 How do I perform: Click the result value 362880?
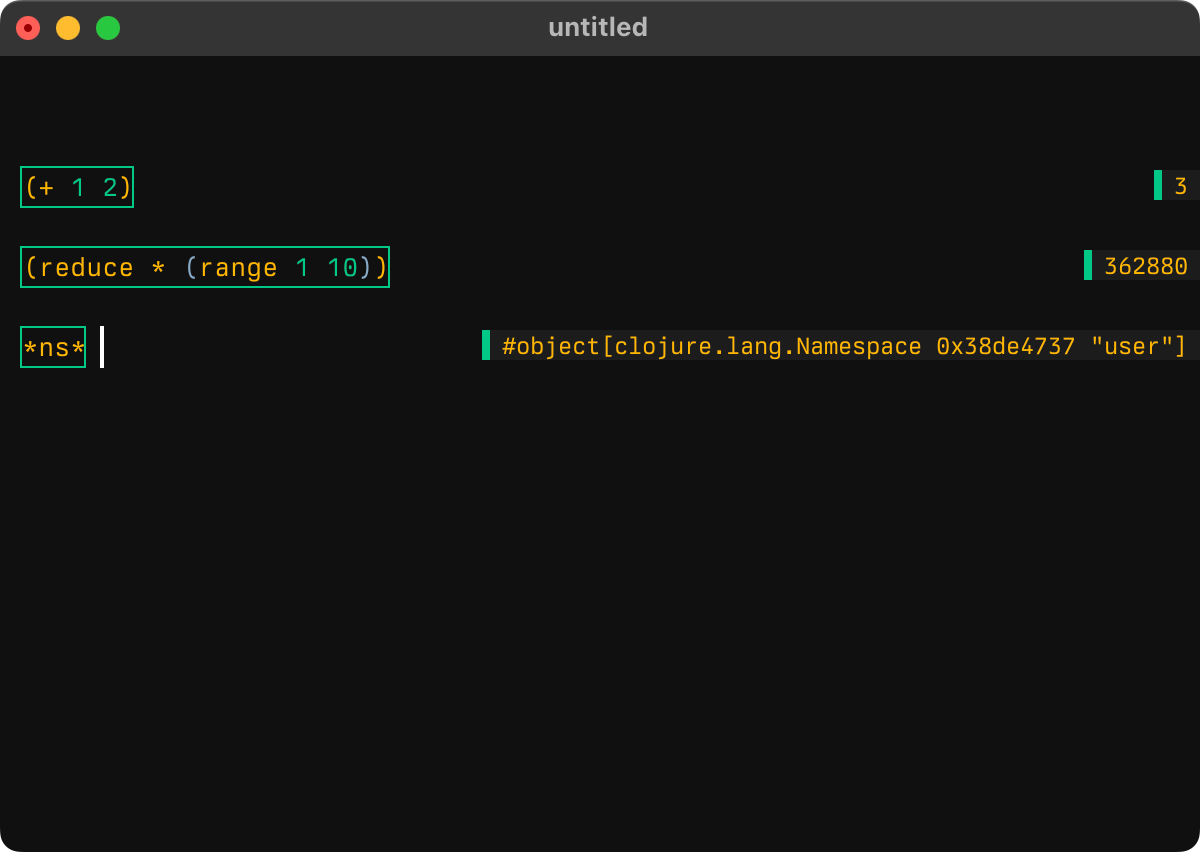click(x=1145, y=266)
